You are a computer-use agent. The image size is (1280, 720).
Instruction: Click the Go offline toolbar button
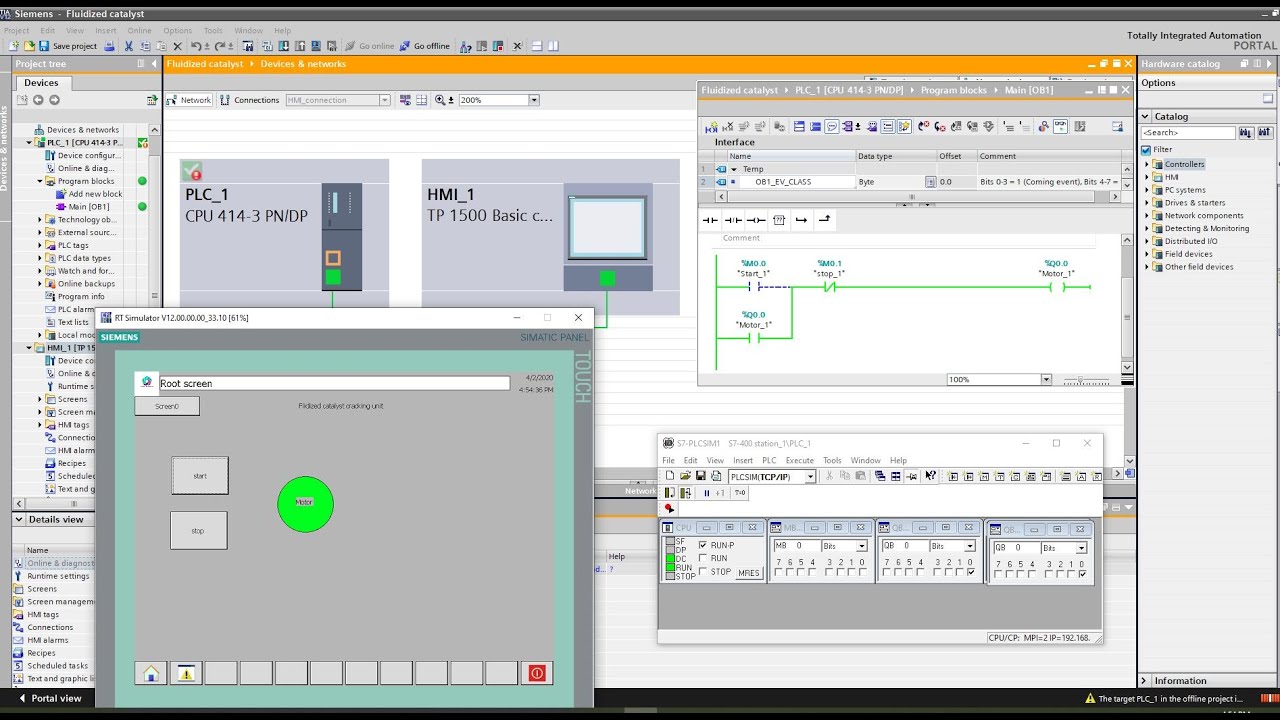(x=424, y=46)
